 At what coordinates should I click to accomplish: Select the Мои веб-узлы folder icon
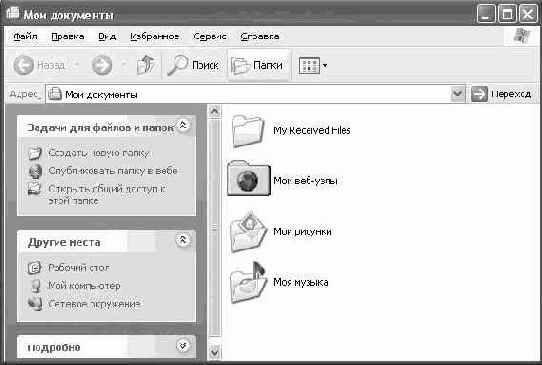249,178
